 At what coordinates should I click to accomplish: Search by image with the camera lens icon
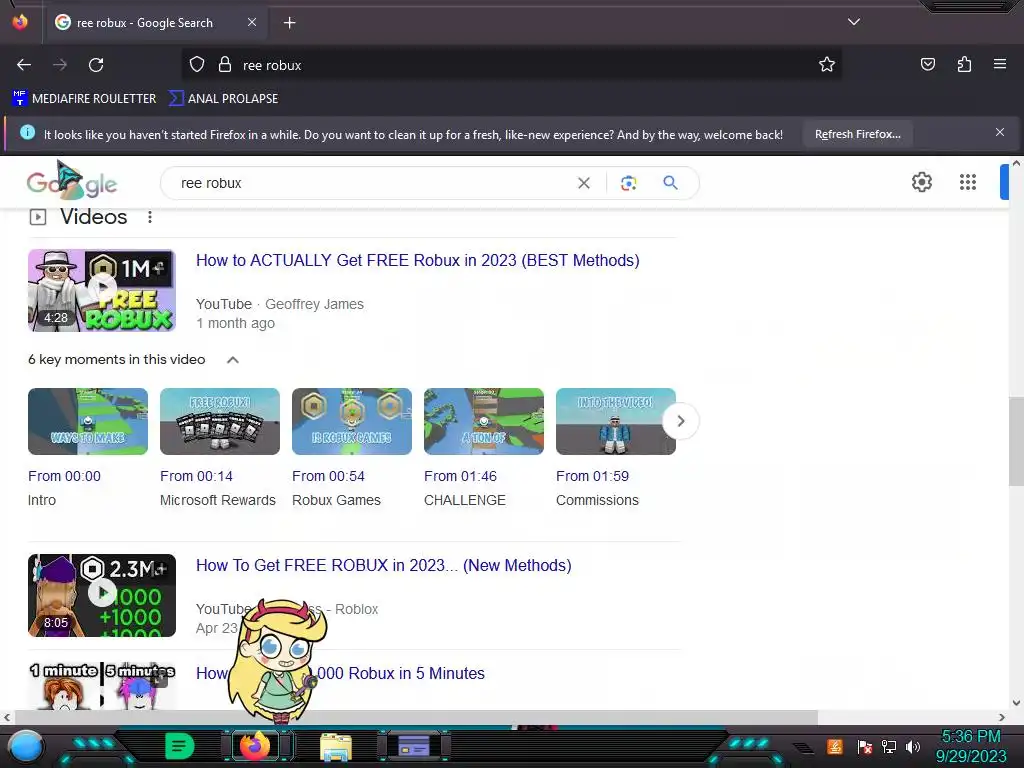(628, 184)
